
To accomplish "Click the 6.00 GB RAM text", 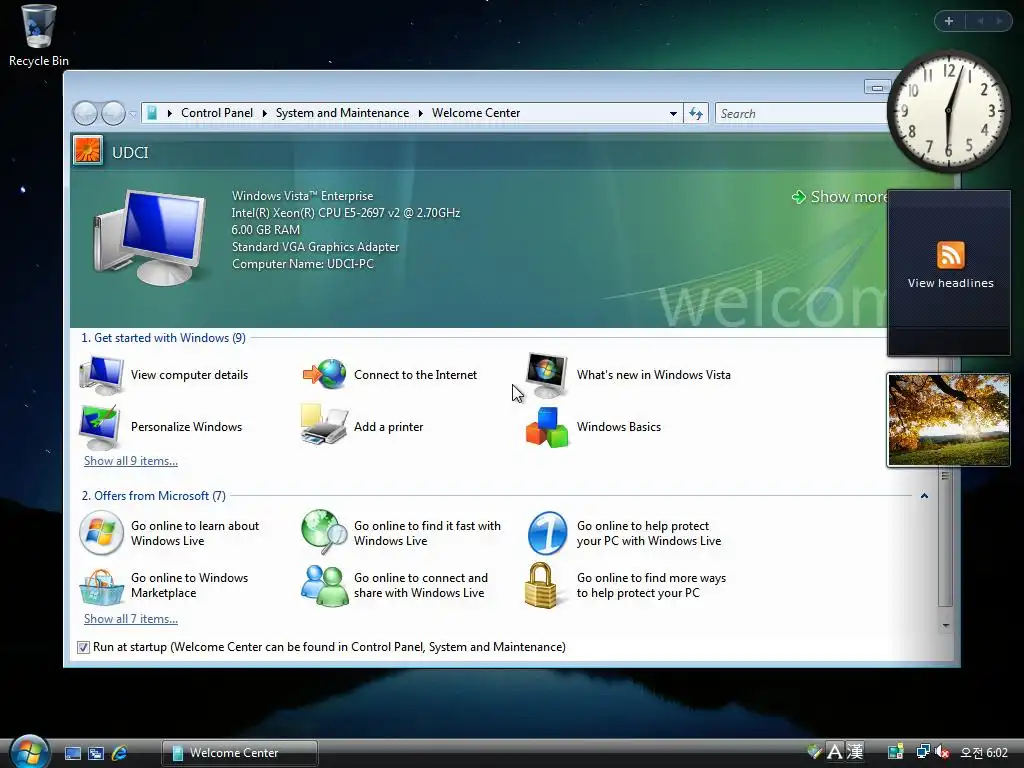I will coord(266,230).
